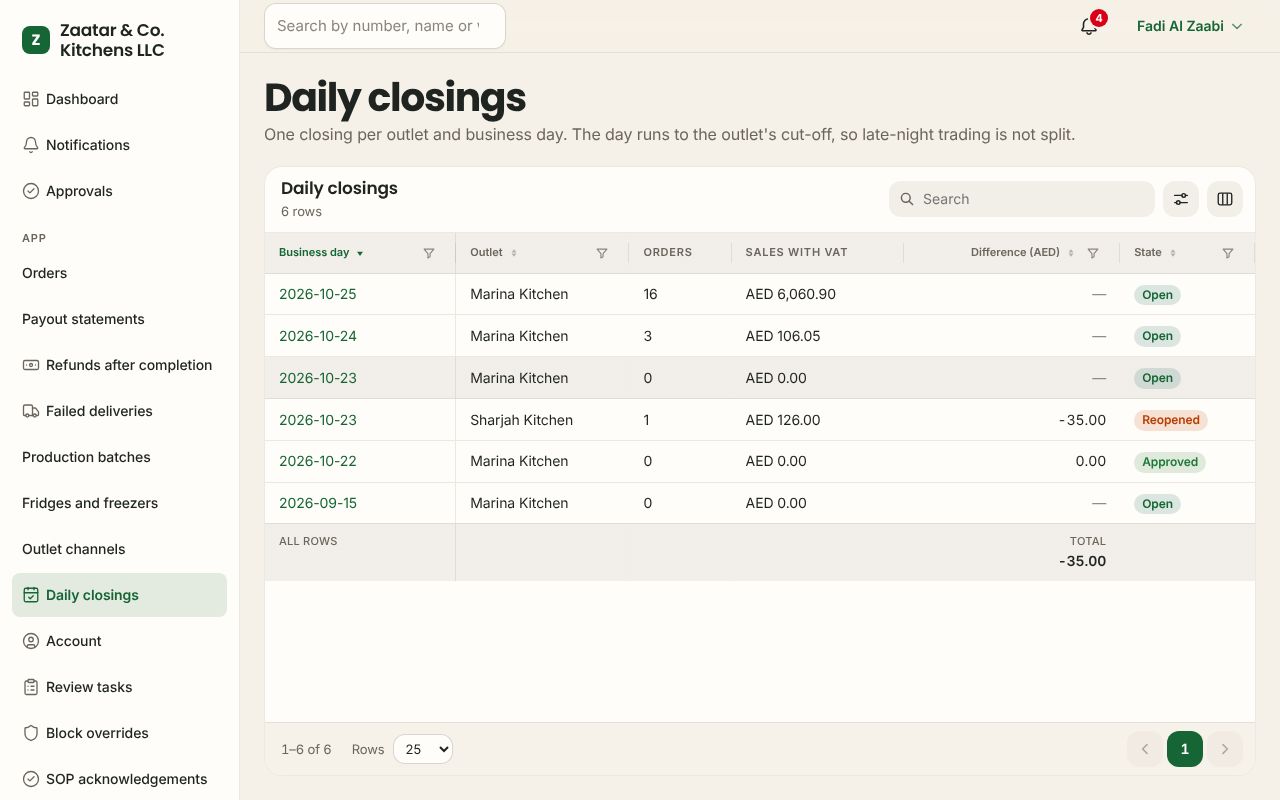Open Block overrides in sidebar

pyautogui.click(x=119, y=733)
